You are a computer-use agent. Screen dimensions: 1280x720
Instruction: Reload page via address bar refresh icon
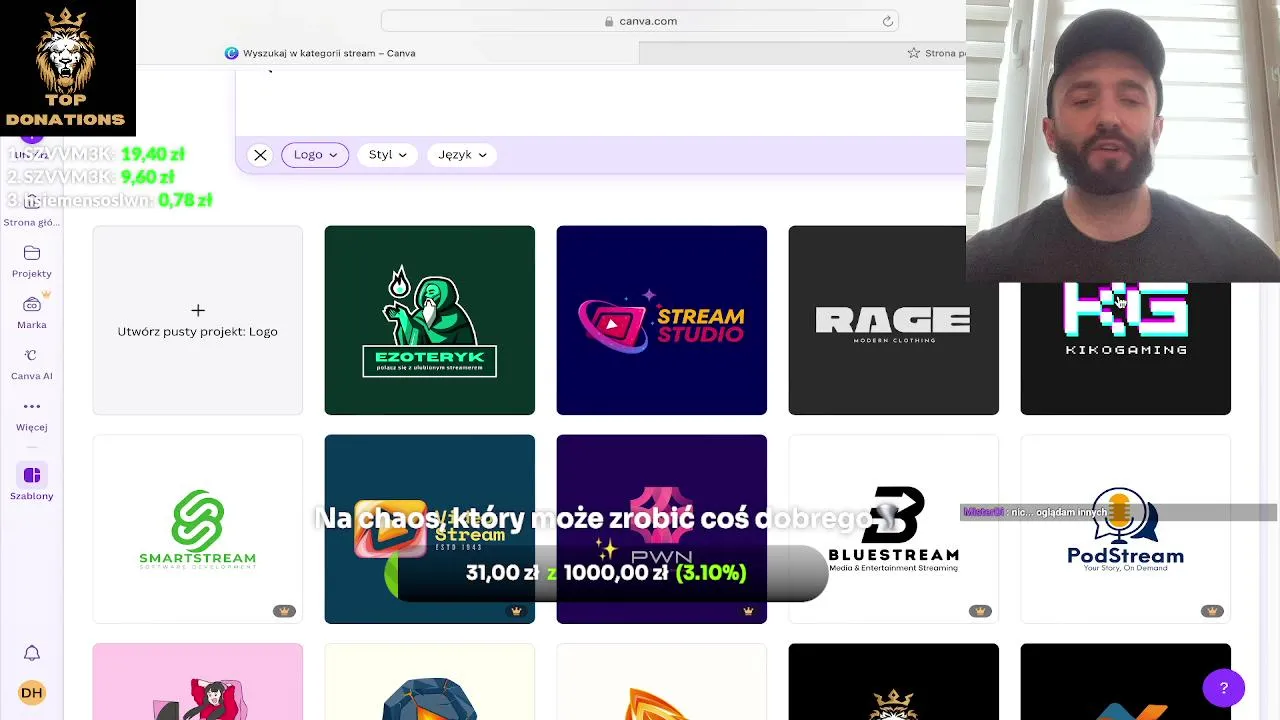pos(887,21)
